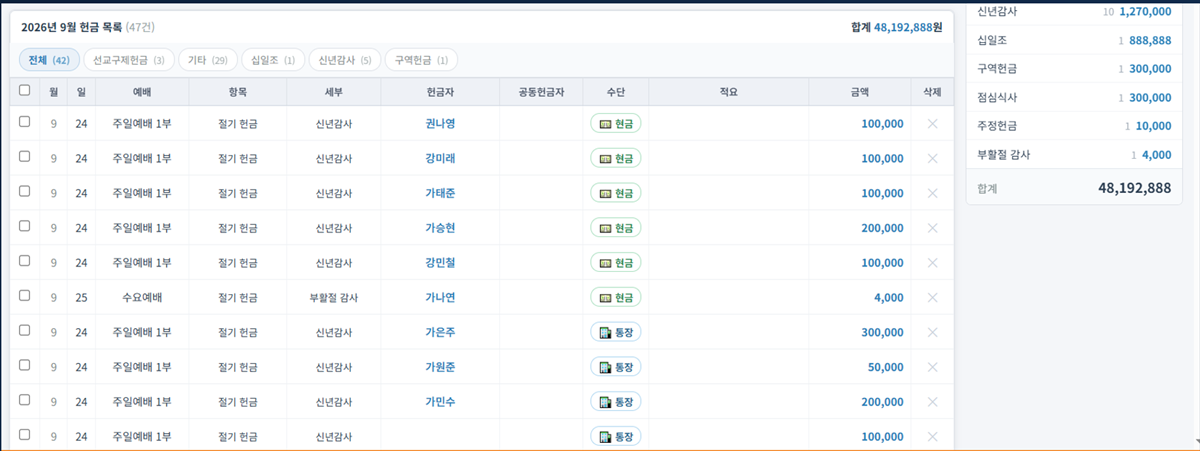Open donor 가원준 link
This screenshot has height=451, width=1200.
[x=440, y=367]
